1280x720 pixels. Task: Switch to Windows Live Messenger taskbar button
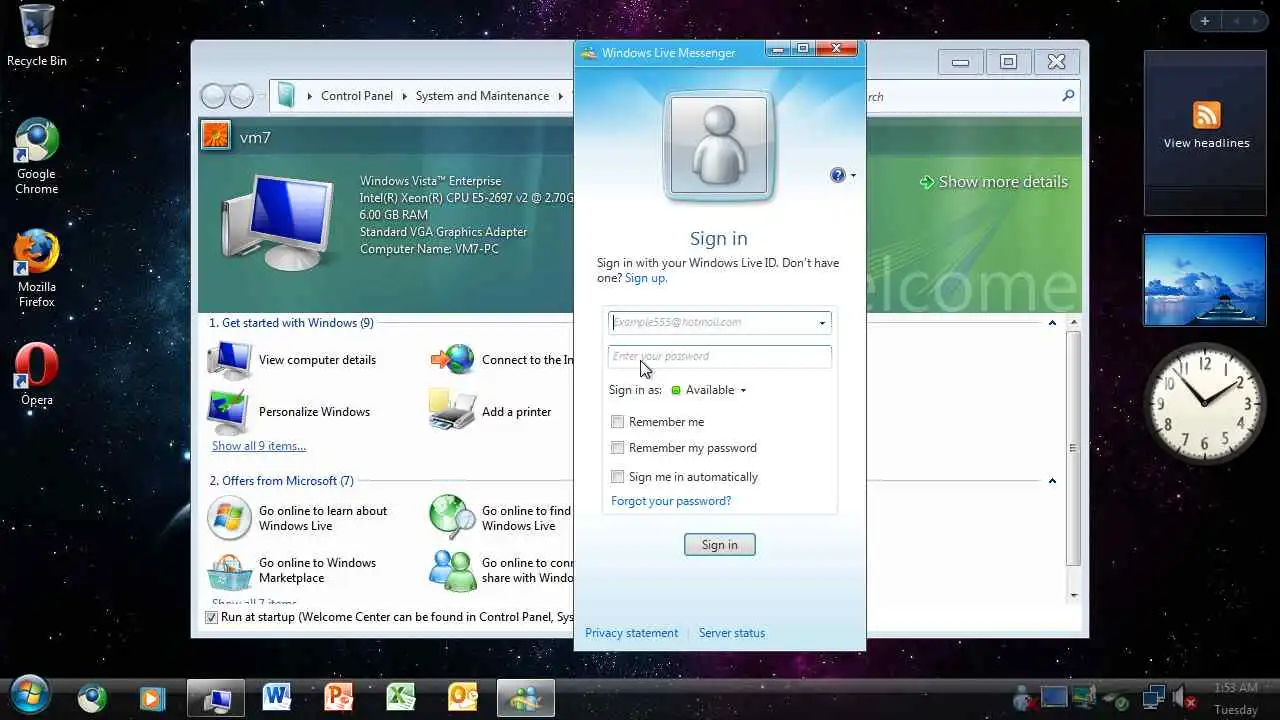point(526,697)
